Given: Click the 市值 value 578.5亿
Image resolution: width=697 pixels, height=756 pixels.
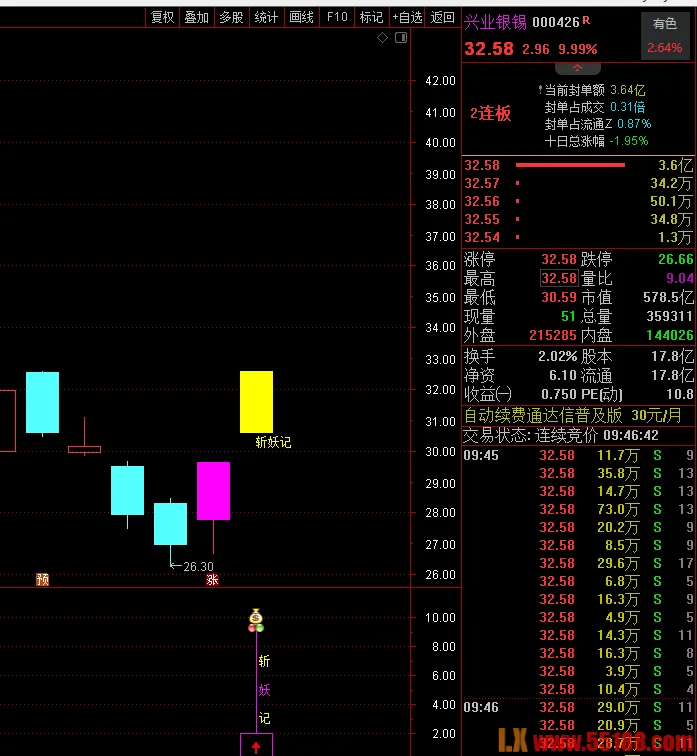Looking at the screenshot, I should pyautogui.click(x=669, y=297).
